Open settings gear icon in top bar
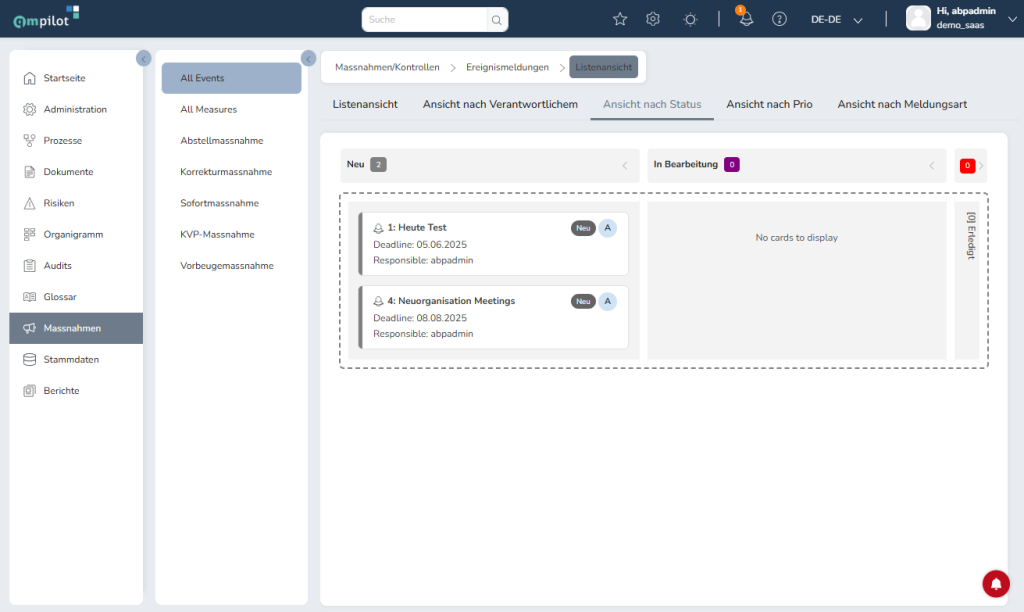 tap(653, 19)
